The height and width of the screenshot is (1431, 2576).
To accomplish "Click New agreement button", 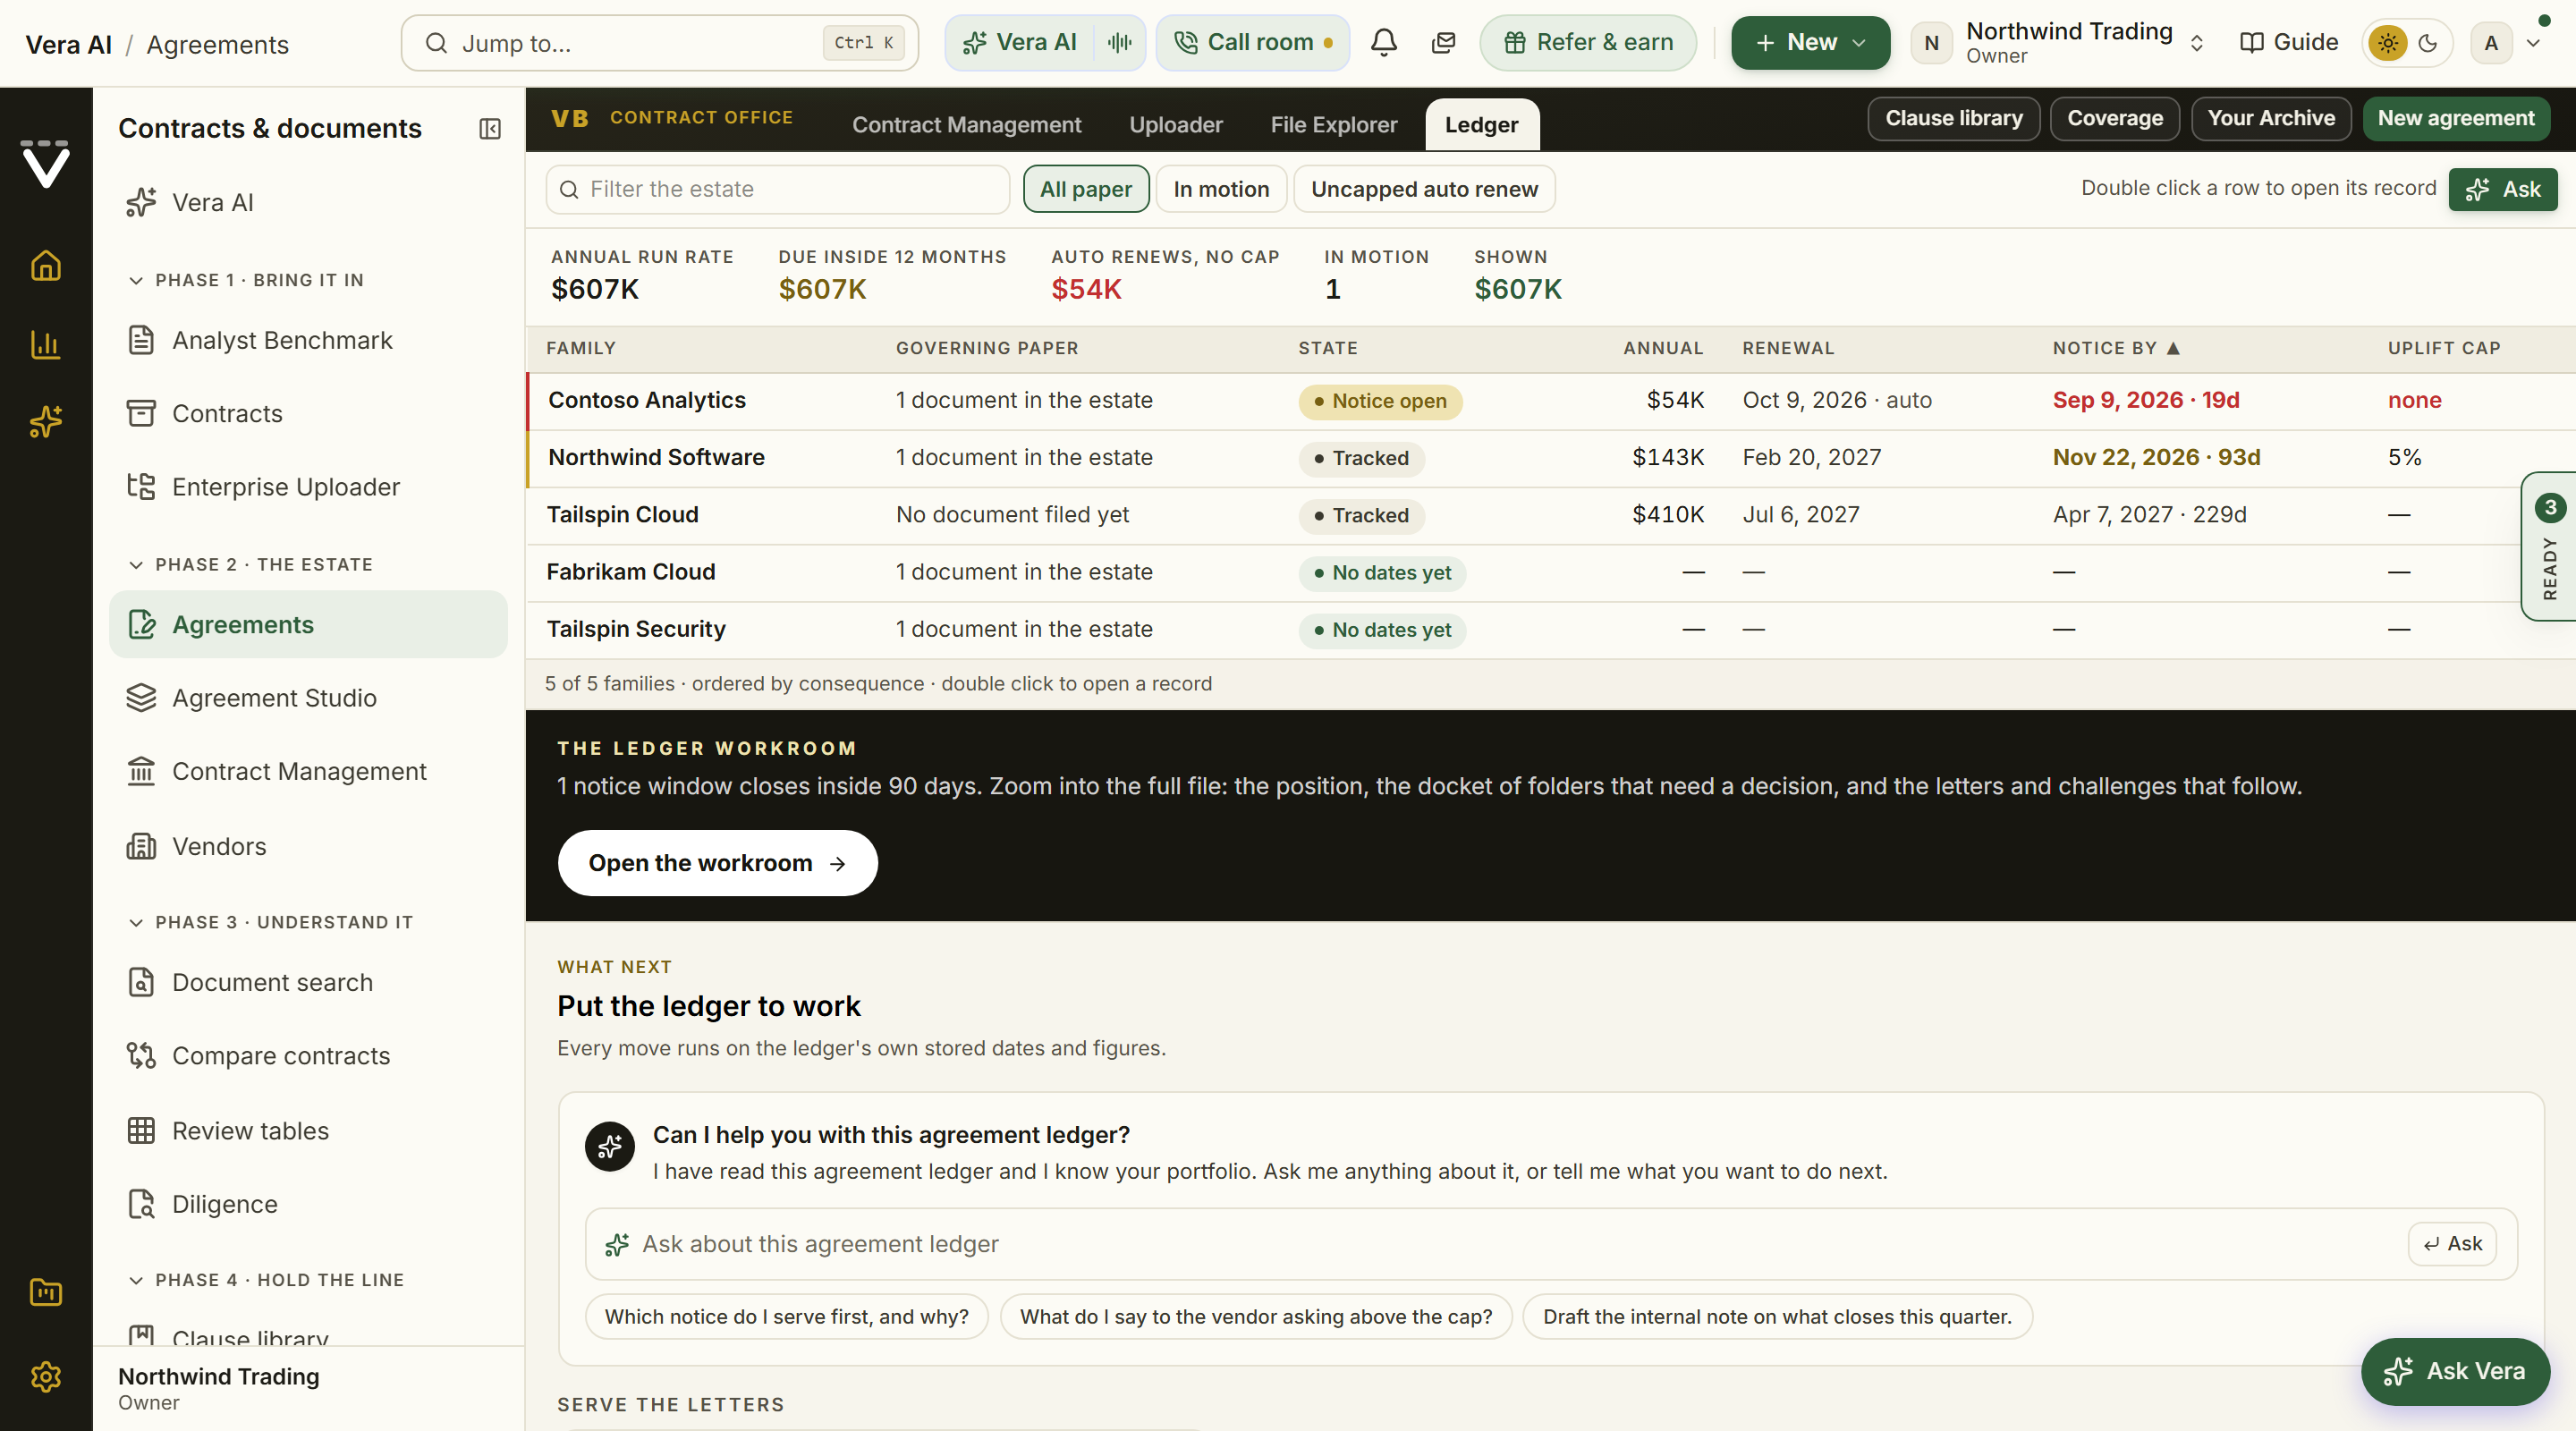I will 2456,118.
